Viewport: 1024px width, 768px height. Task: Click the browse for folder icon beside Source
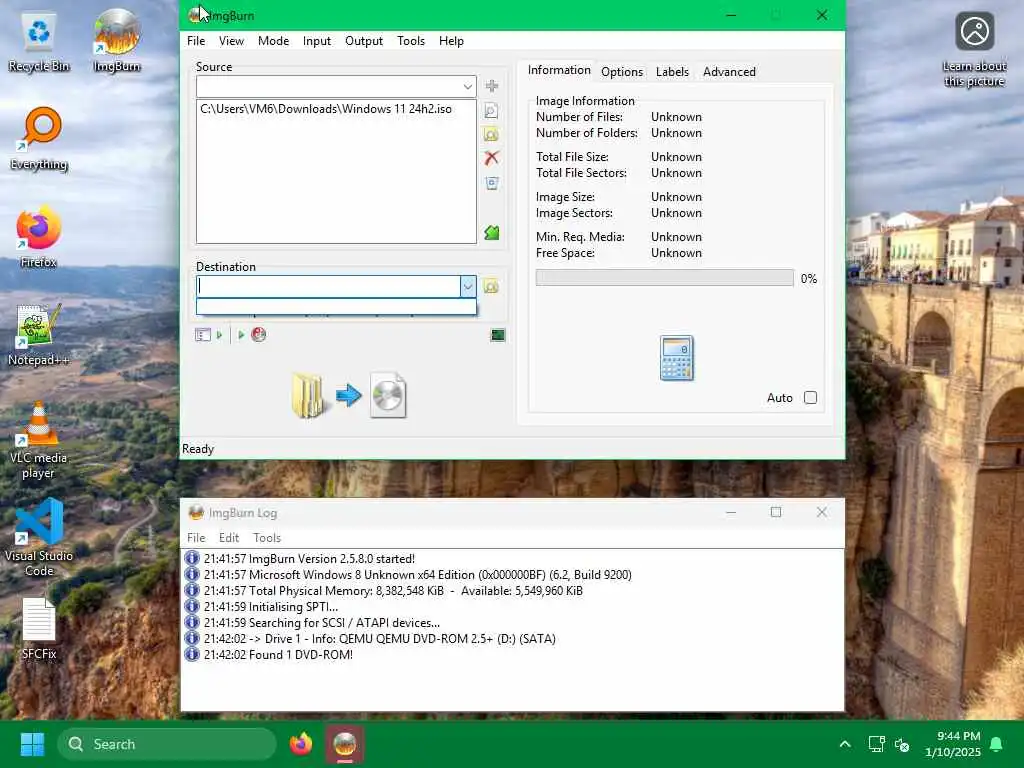click(x=492, y=135)
